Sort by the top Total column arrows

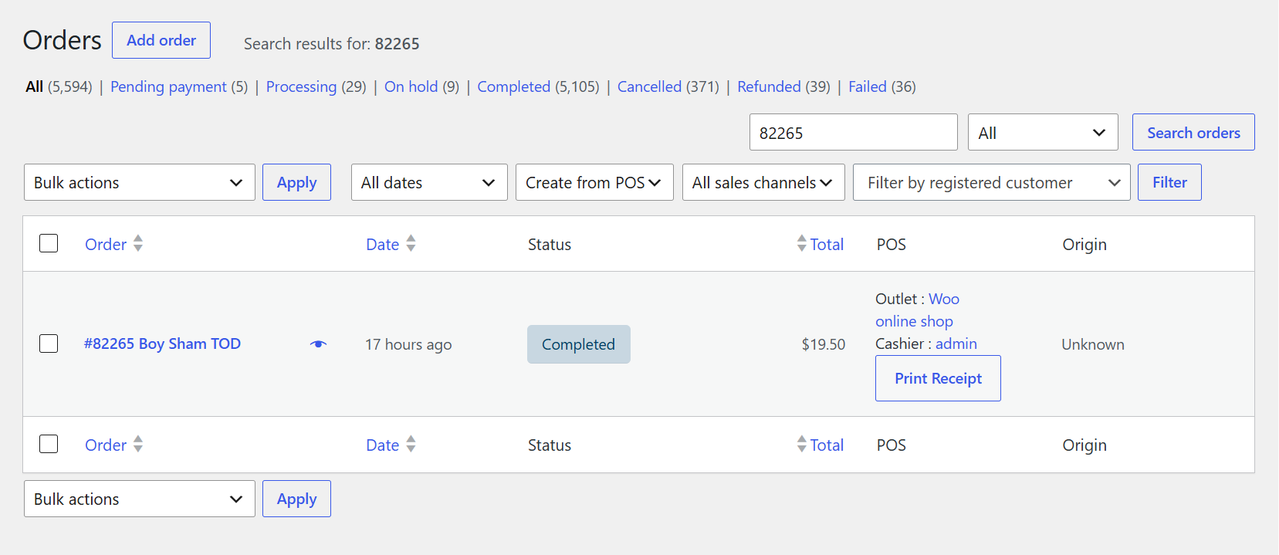click(x=801, y=244)
